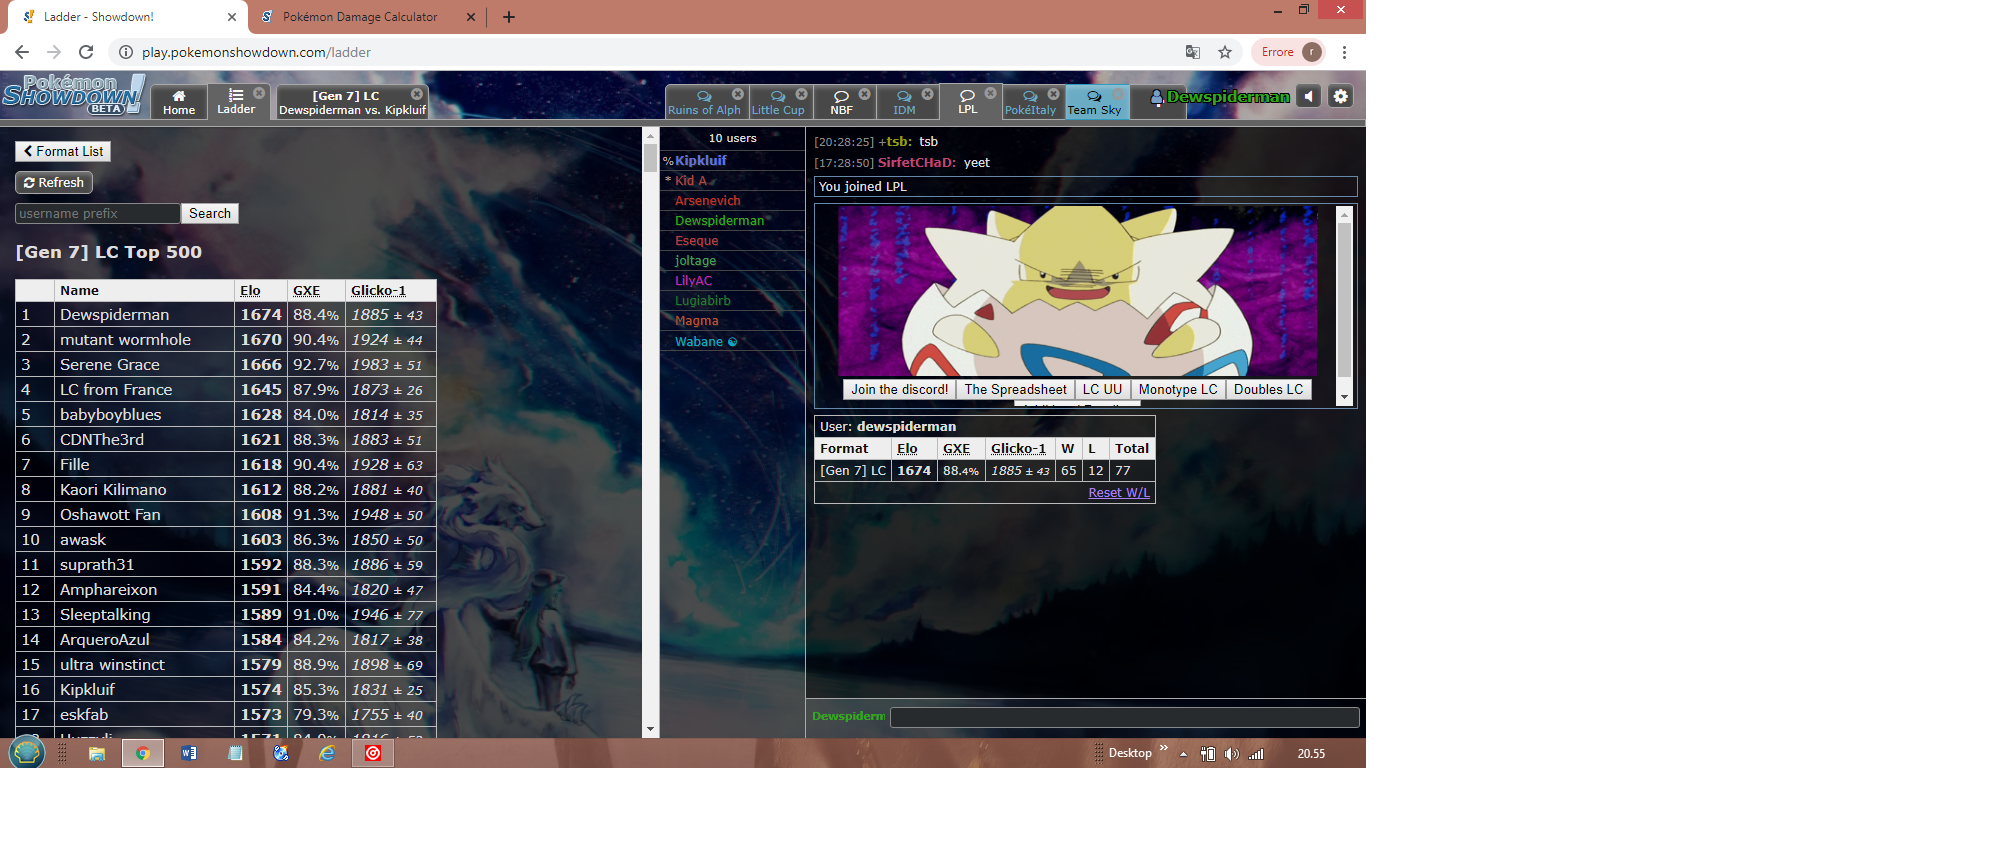Open the PokéItaly chat room tab

(x=1030, y=103)
